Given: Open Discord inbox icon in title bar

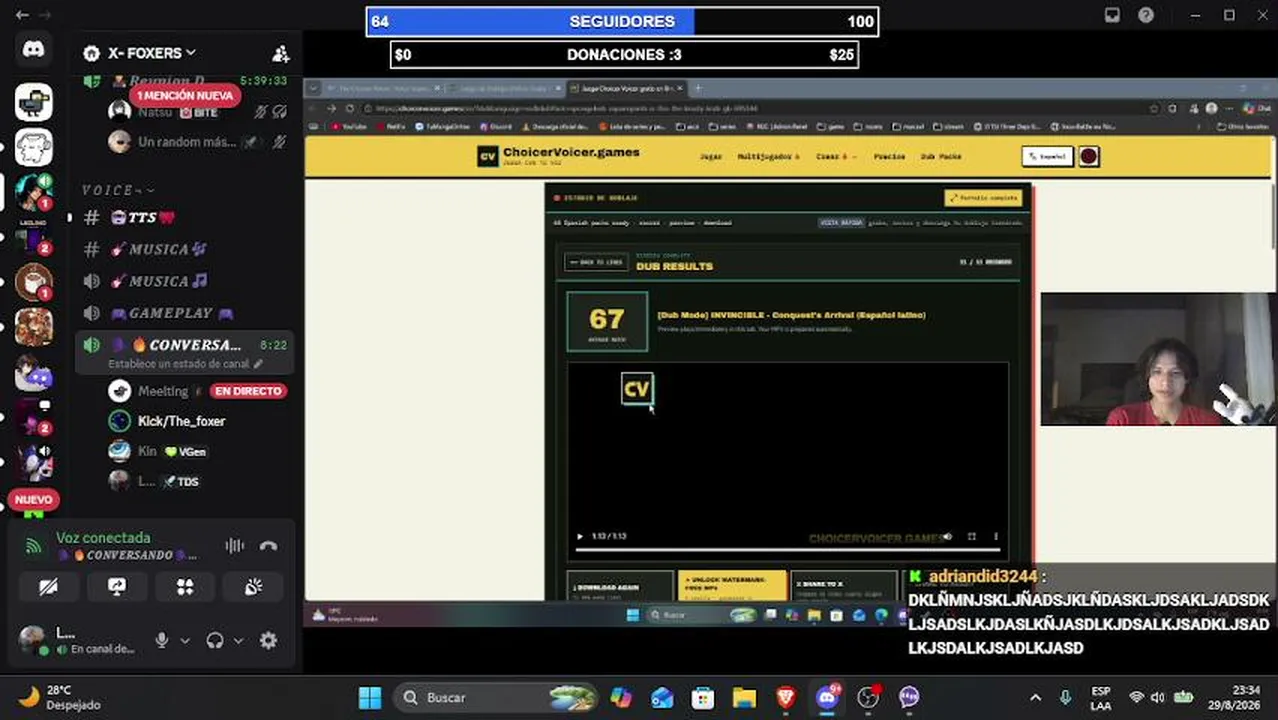Looking at the screenshot, I should point(1112,15).
